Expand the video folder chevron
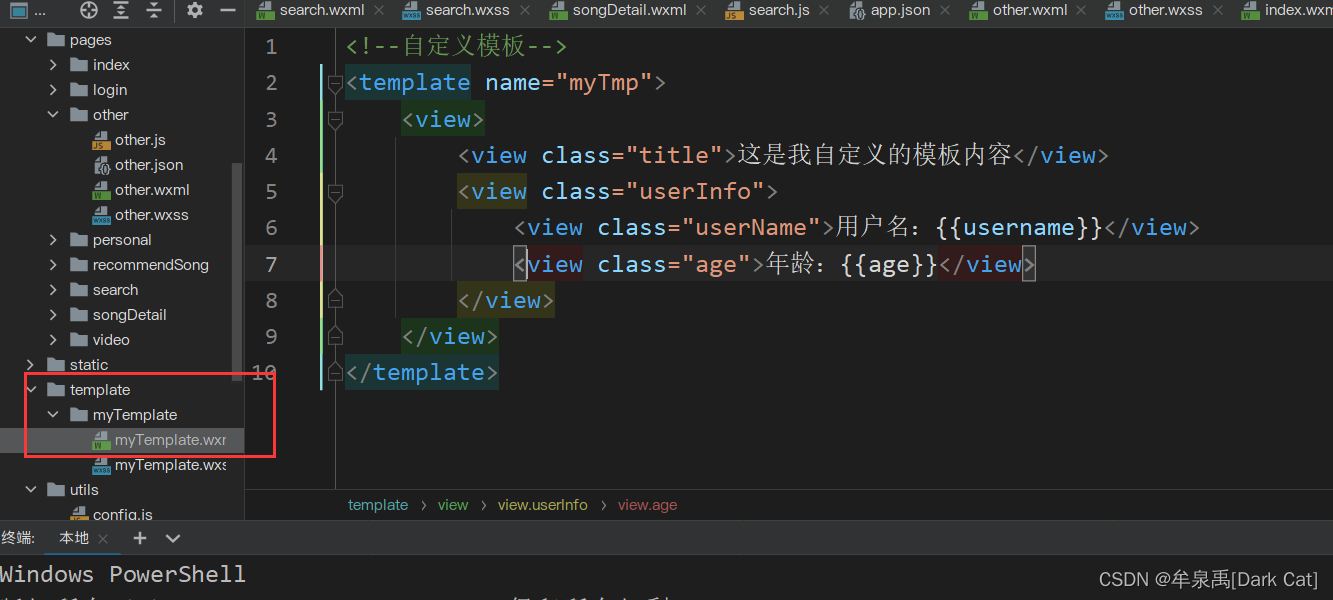 click(x=54, y=340)
